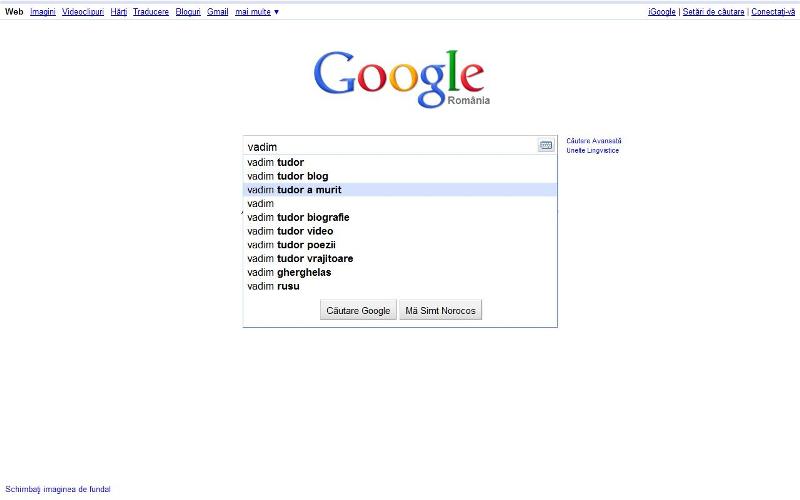This screenshot has width=800, height=500.
Task: Select 'vadim tudor' suggestion
Action: (x=276, y=162)
